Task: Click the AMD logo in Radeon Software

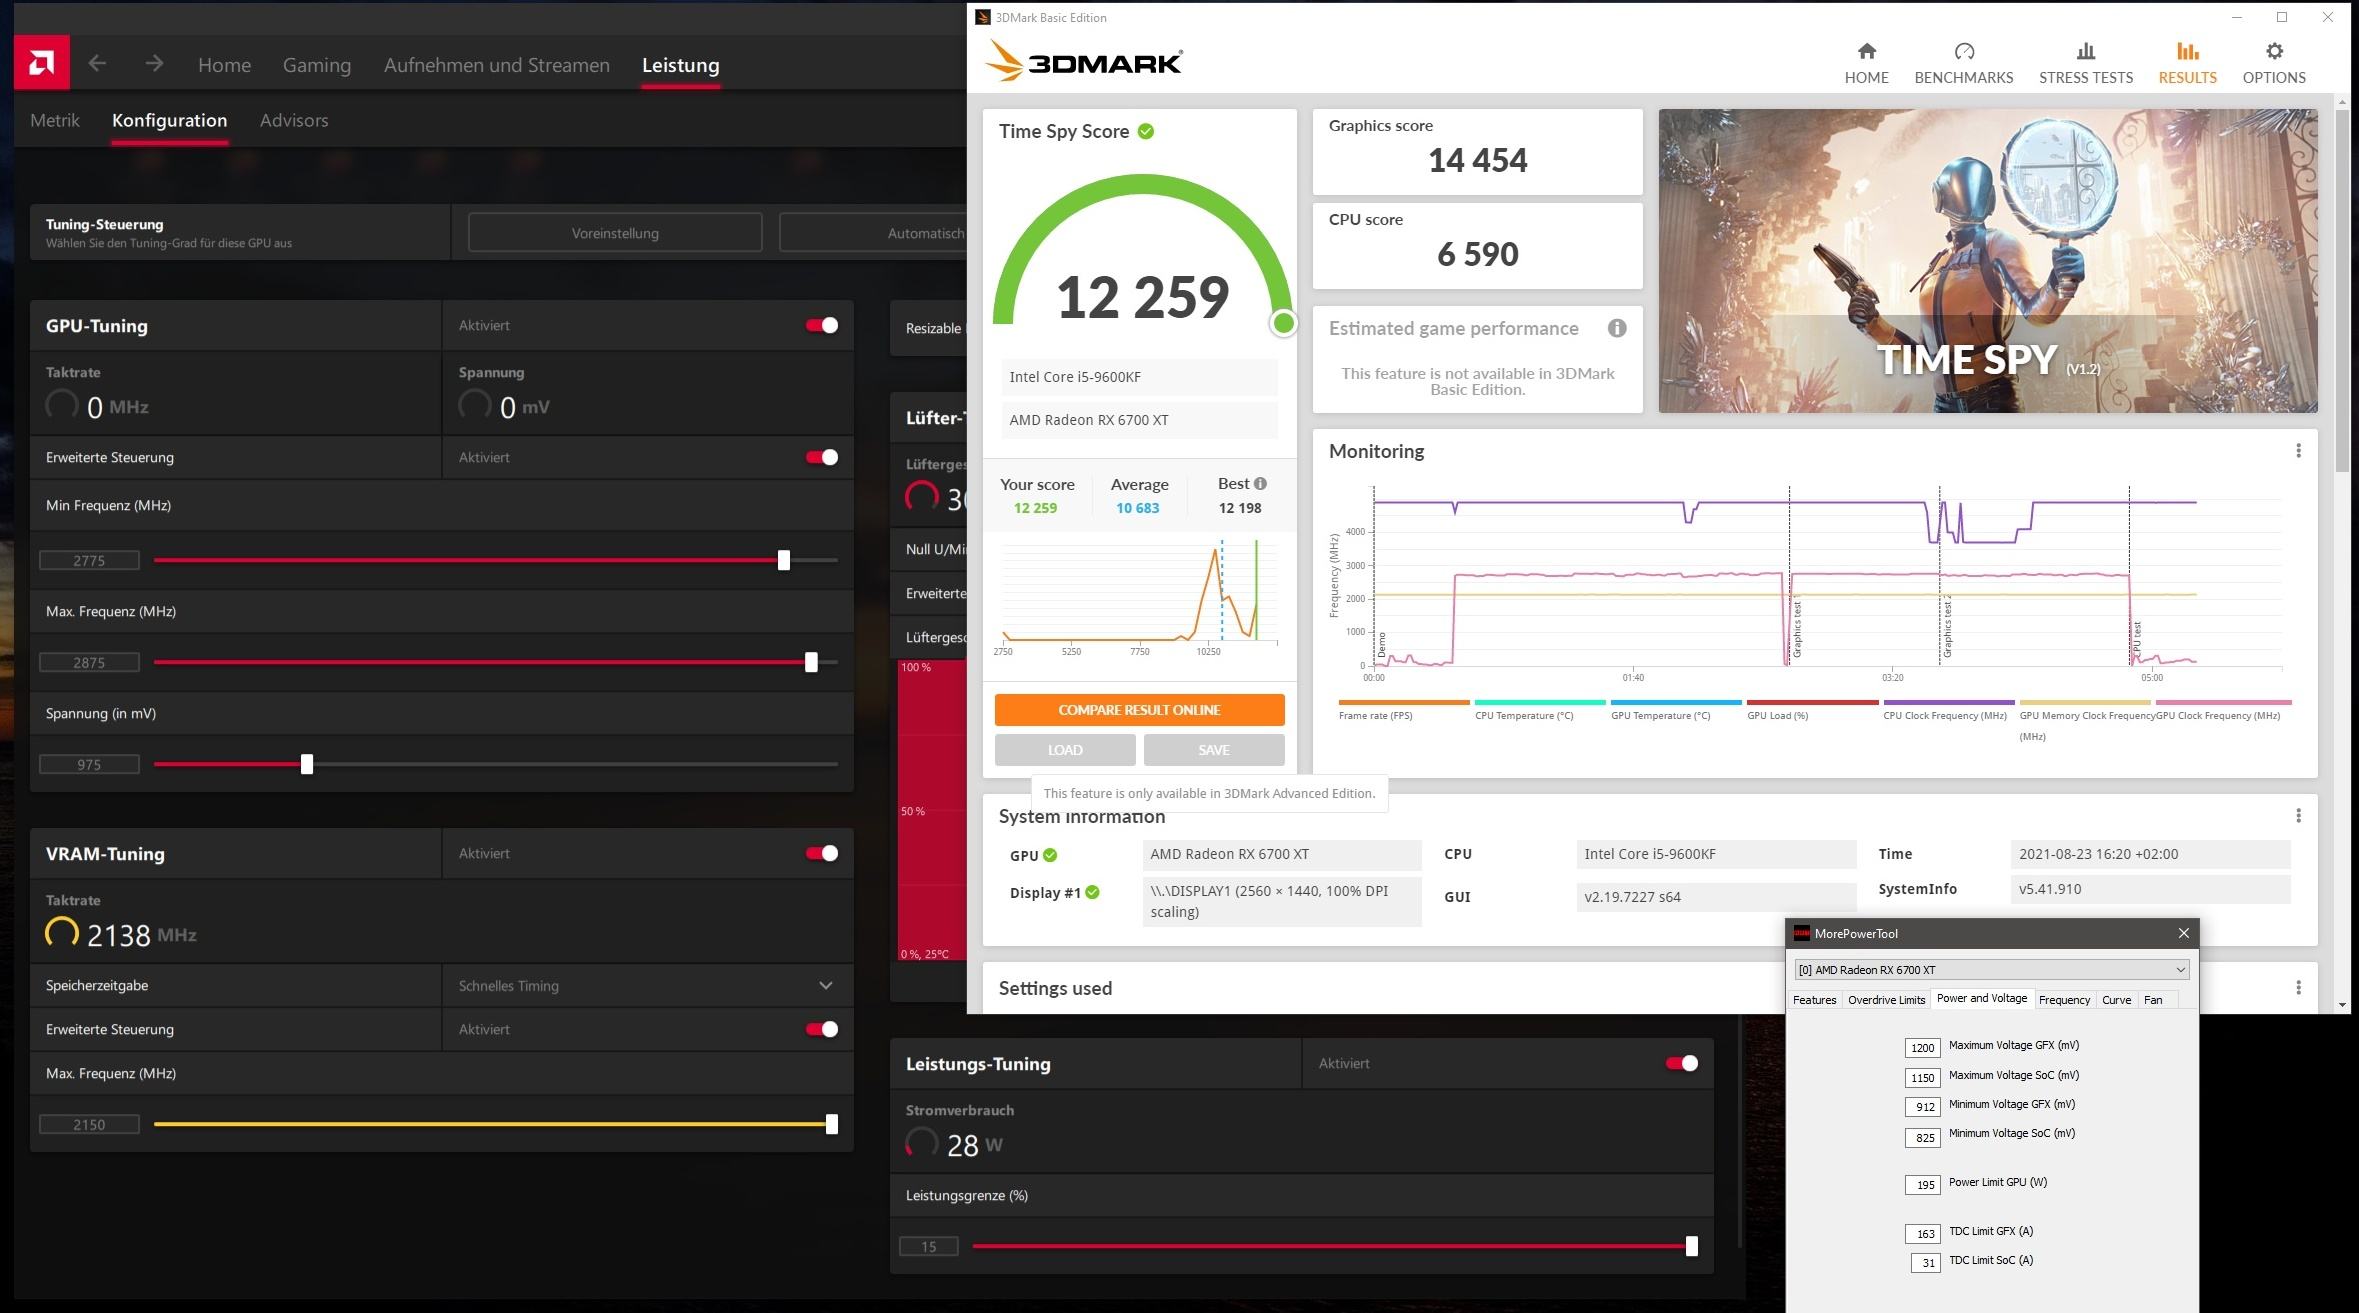Action: point(42,64)
